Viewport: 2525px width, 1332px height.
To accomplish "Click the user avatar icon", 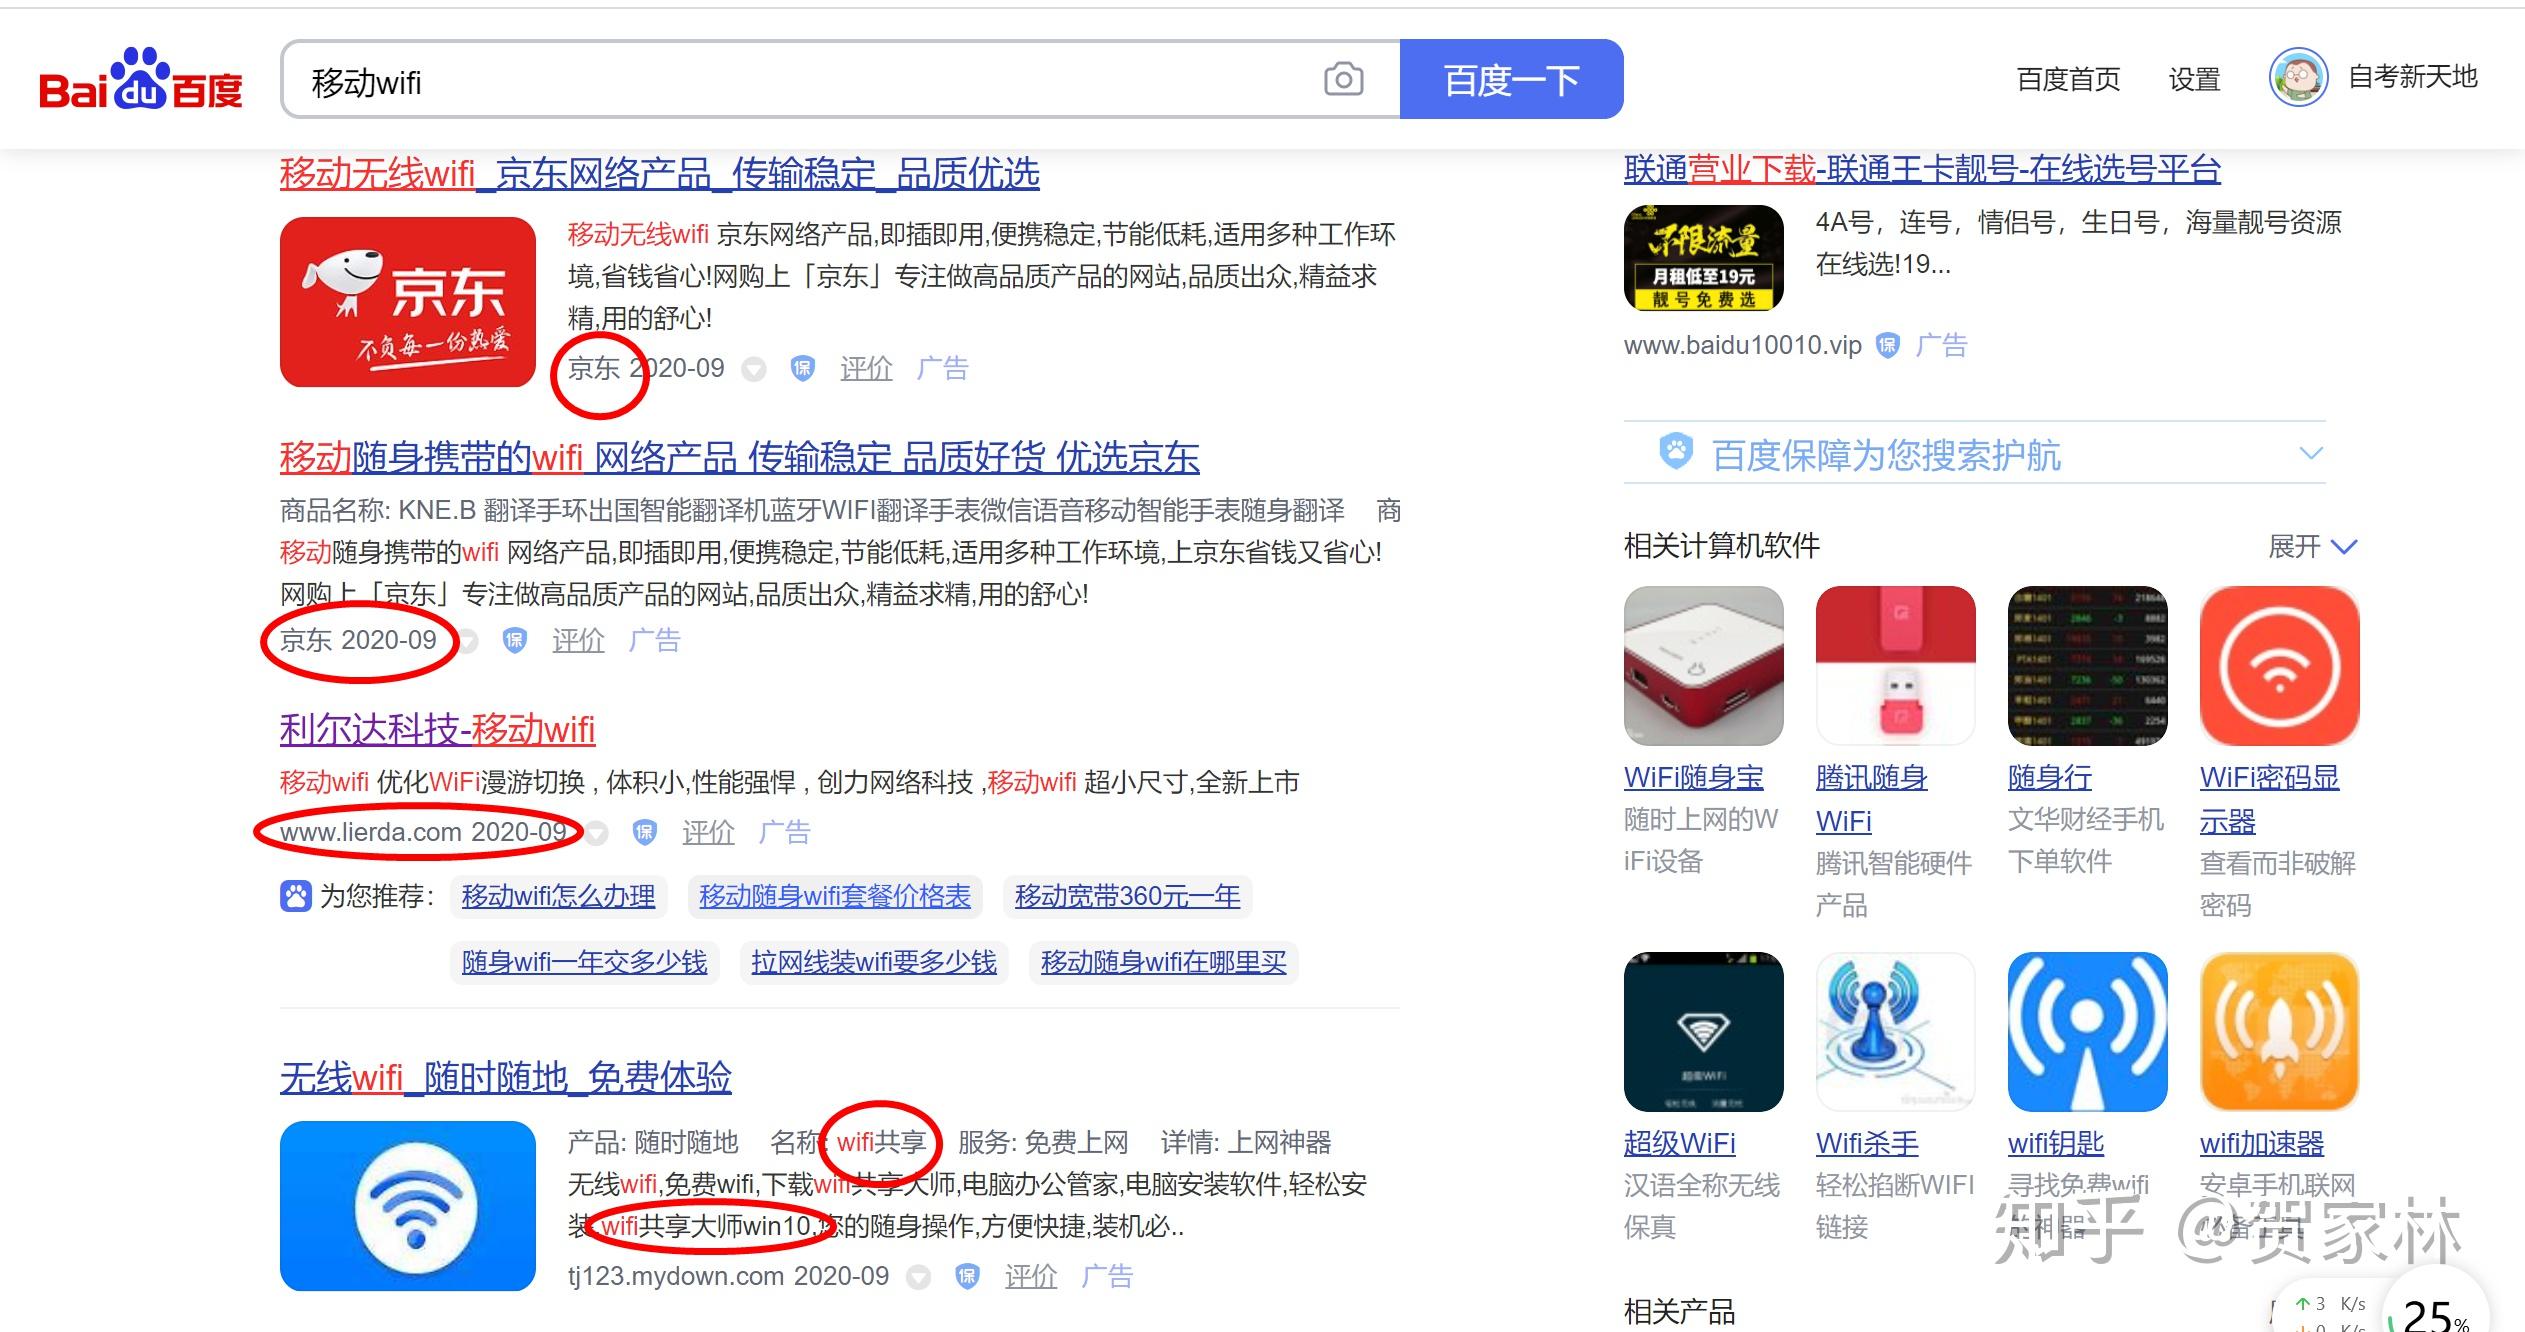I will click(x=2298, y=77).
